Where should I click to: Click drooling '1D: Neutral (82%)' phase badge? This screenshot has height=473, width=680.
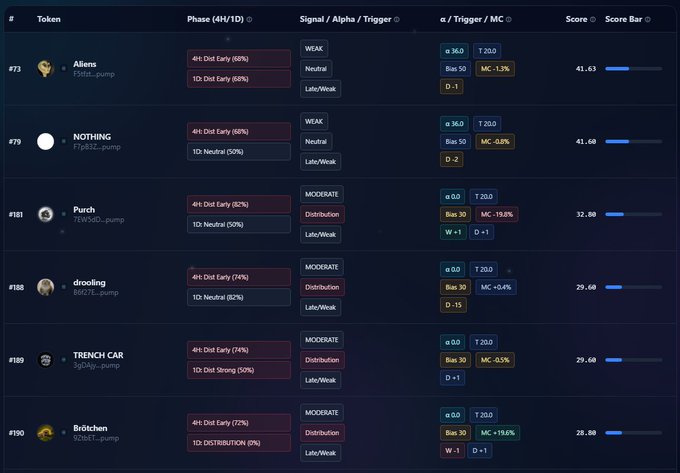pos(239,297)
